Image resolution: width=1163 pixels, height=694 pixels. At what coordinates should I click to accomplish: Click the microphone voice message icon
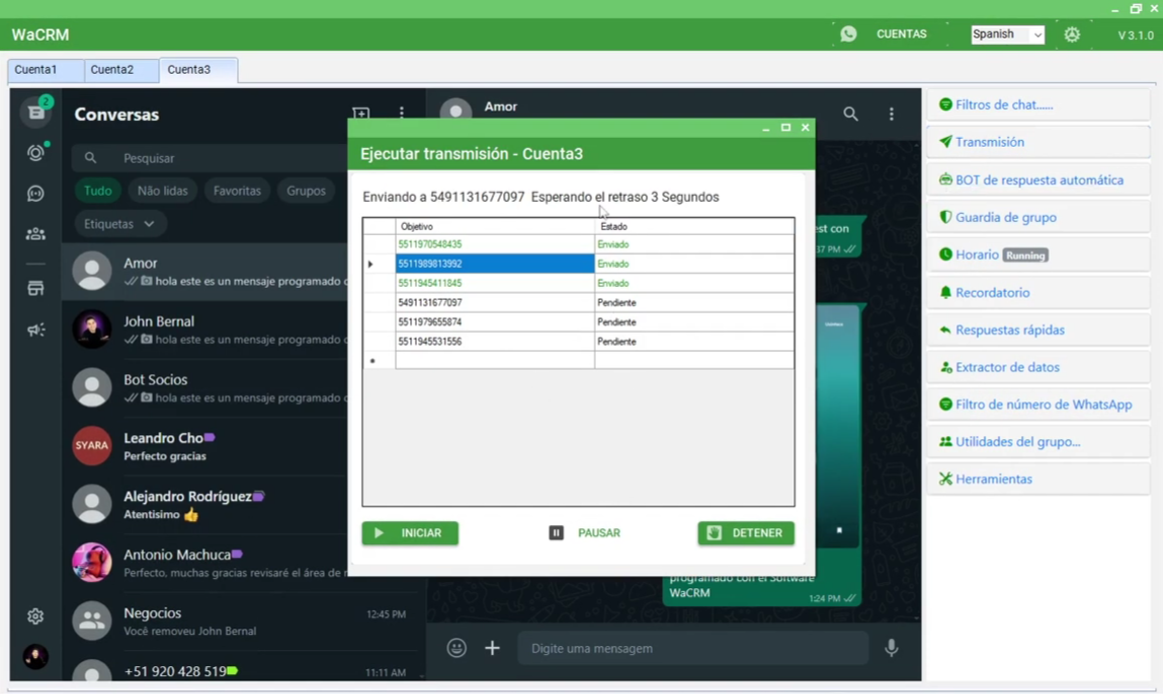[x=891, y=648]
